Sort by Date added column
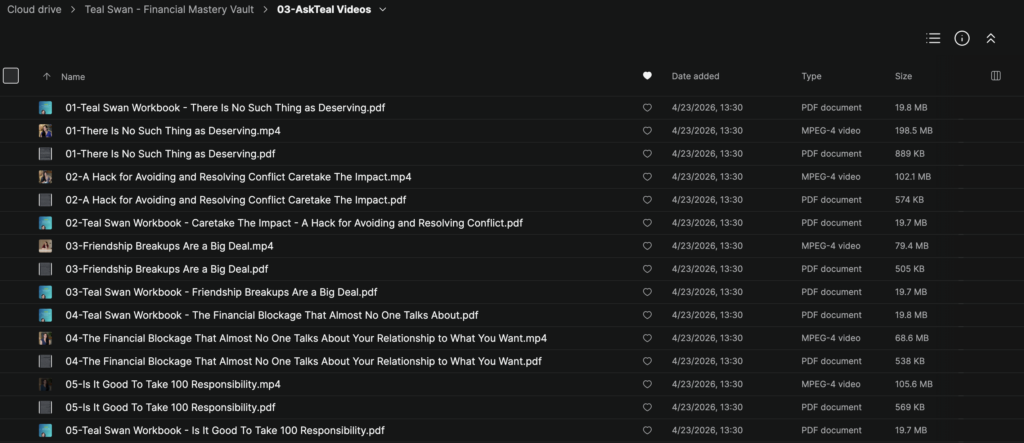 tap(696, 76)
